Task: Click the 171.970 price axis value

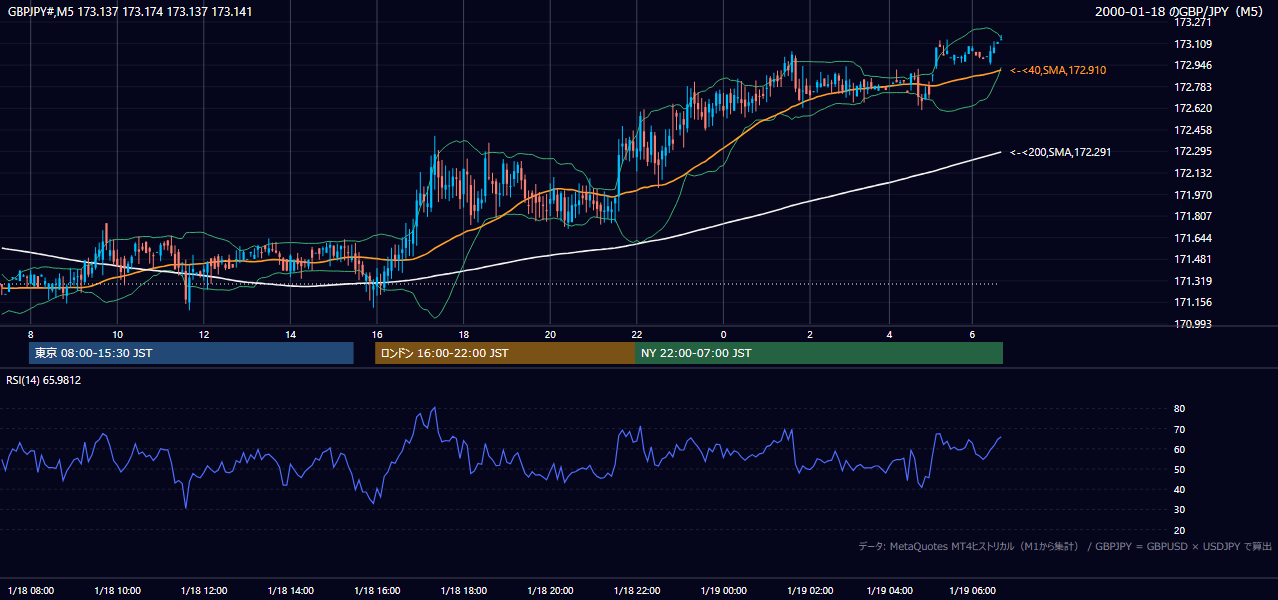Action: [x=1193, y=195]
